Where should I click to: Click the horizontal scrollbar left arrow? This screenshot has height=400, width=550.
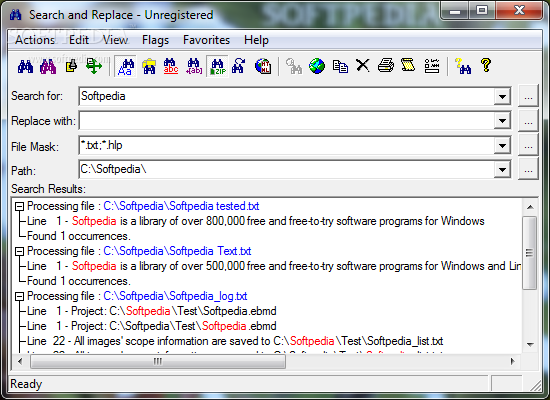pos(20,361)
